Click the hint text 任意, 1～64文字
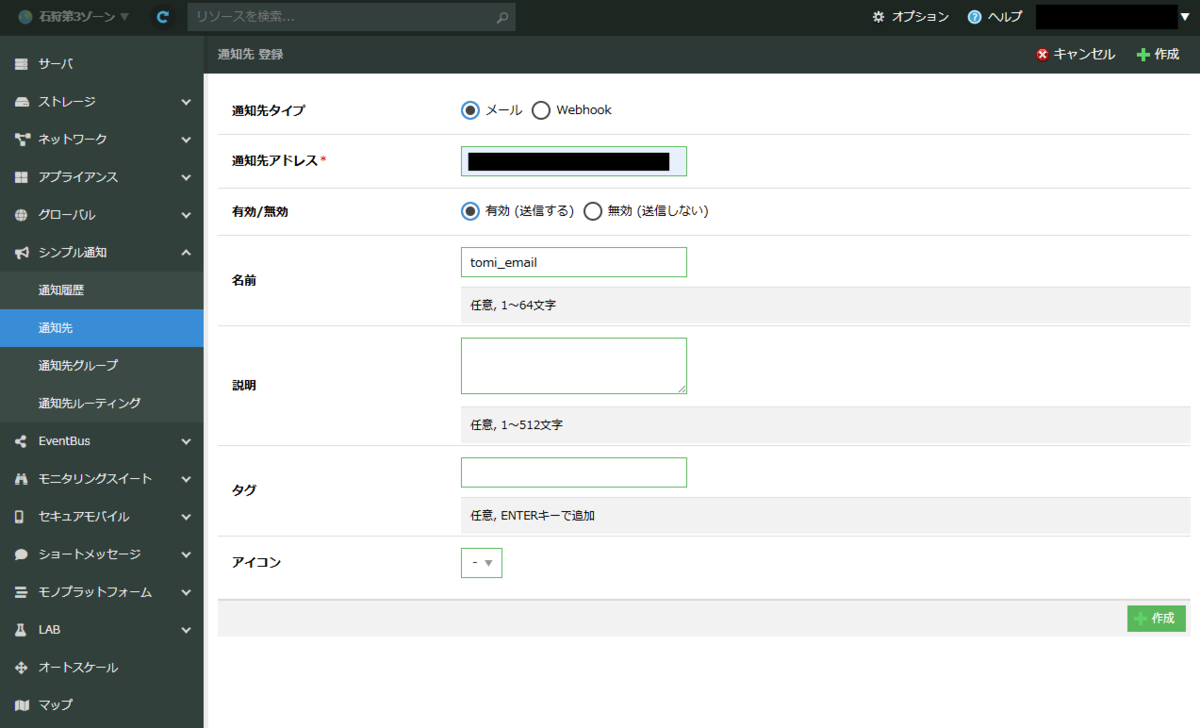The height and width of the screenshot is (728, 1200). click(513, 305)
